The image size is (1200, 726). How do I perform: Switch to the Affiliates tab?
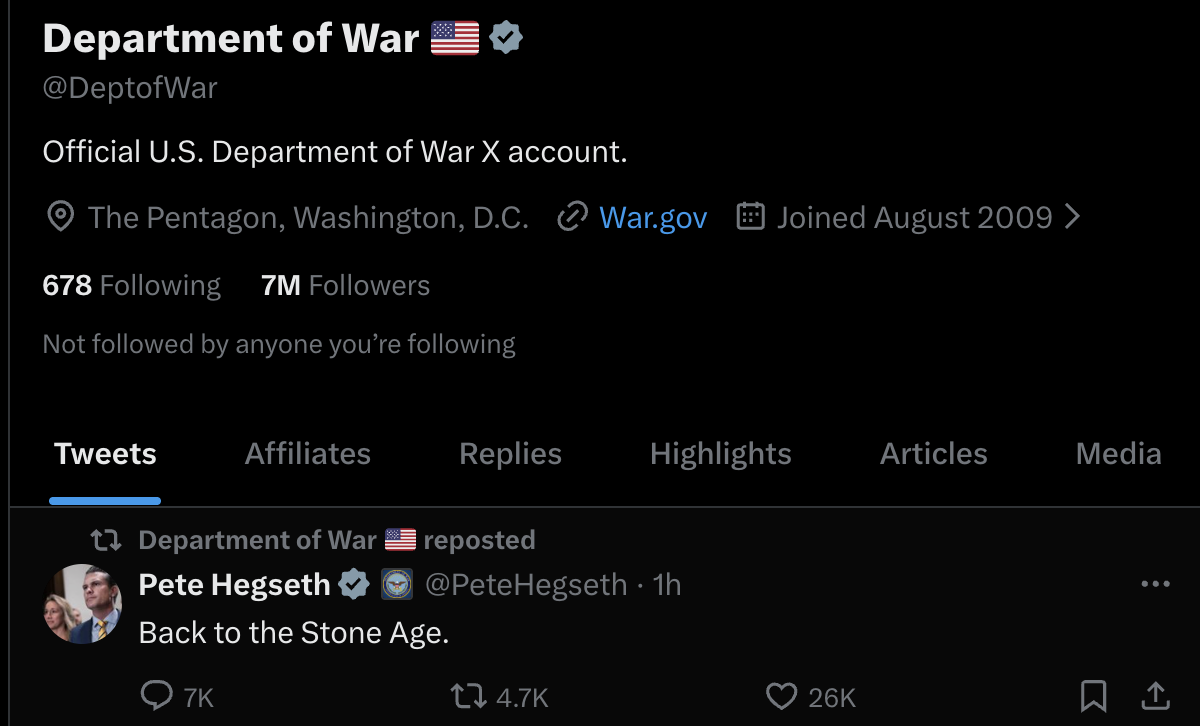pyautogui.click(x=308, y=454)
